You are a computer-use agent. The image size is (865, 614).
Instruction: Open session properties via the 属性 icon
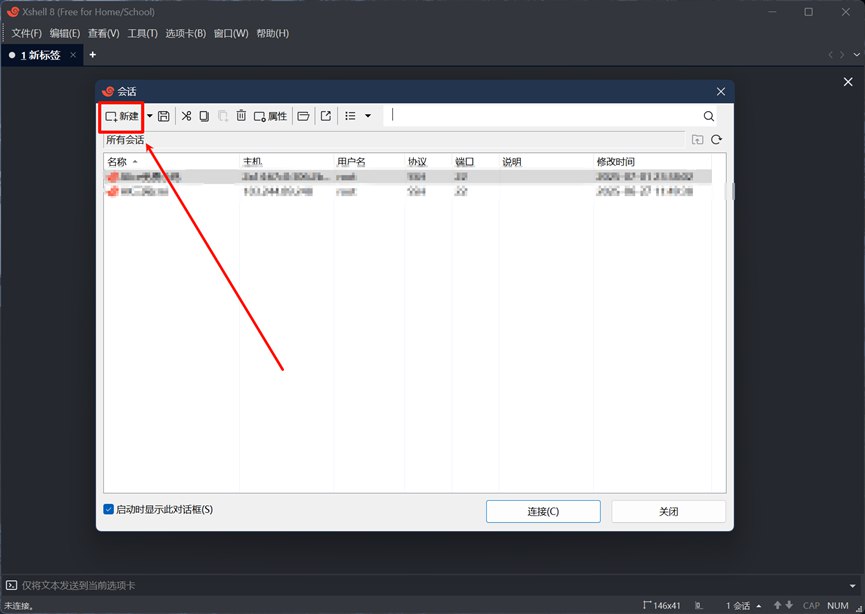pos(270,115)
